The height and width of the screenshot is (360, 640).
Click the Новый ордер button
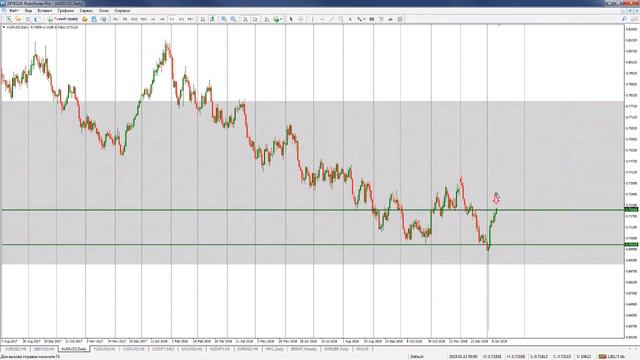[x=63, y=19]
